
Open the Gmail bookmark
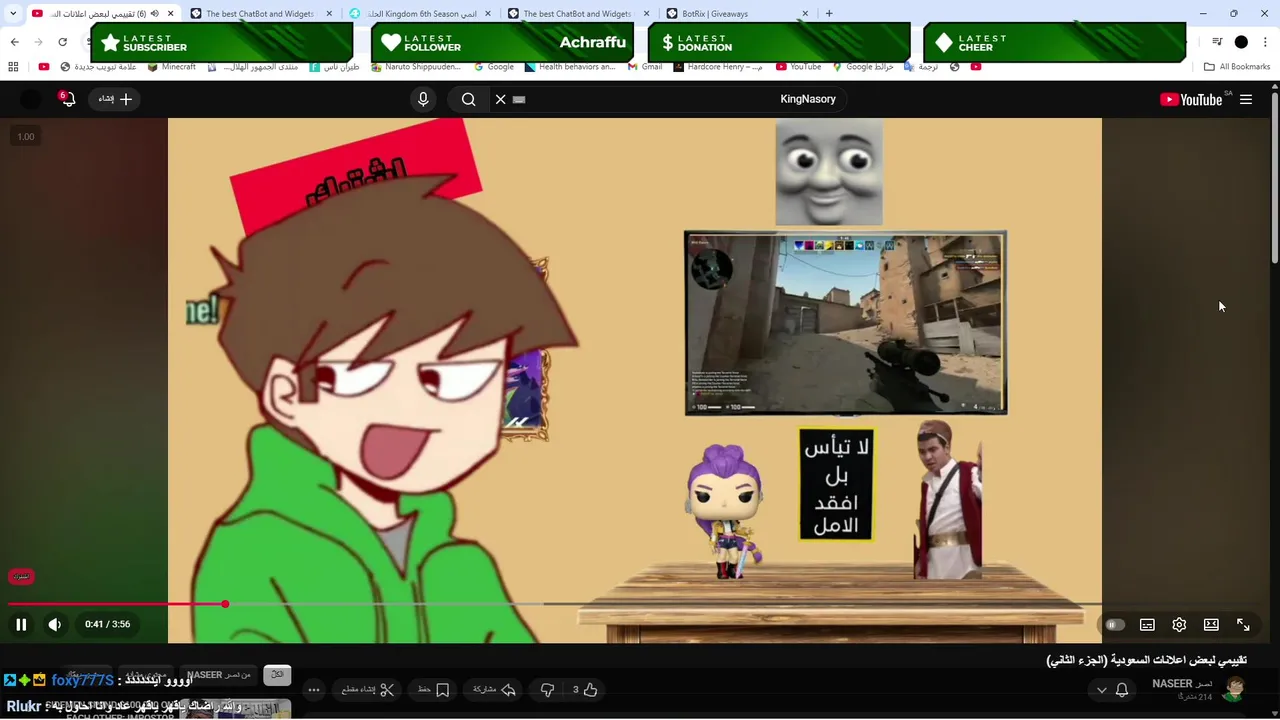[x=645, y=67]
